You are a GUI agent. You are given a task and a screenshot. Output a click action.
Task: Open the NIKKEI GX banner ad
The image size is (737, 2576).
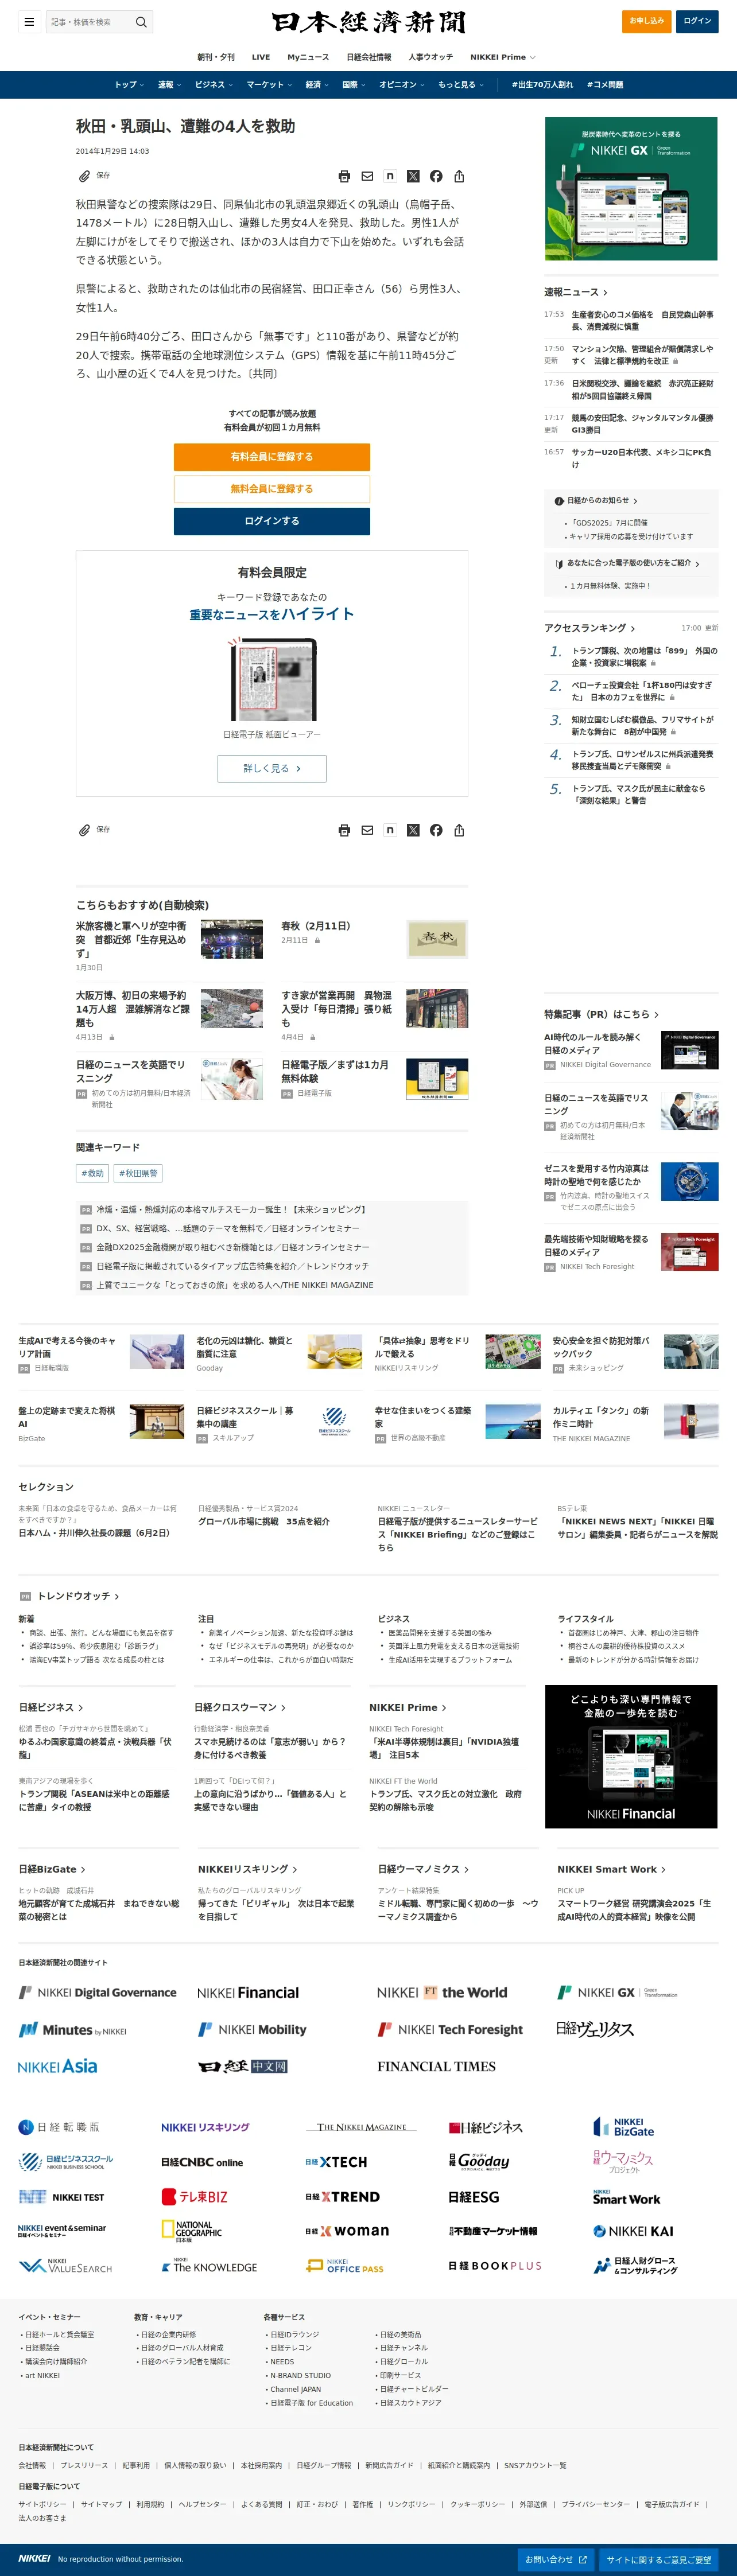point(631,189)
